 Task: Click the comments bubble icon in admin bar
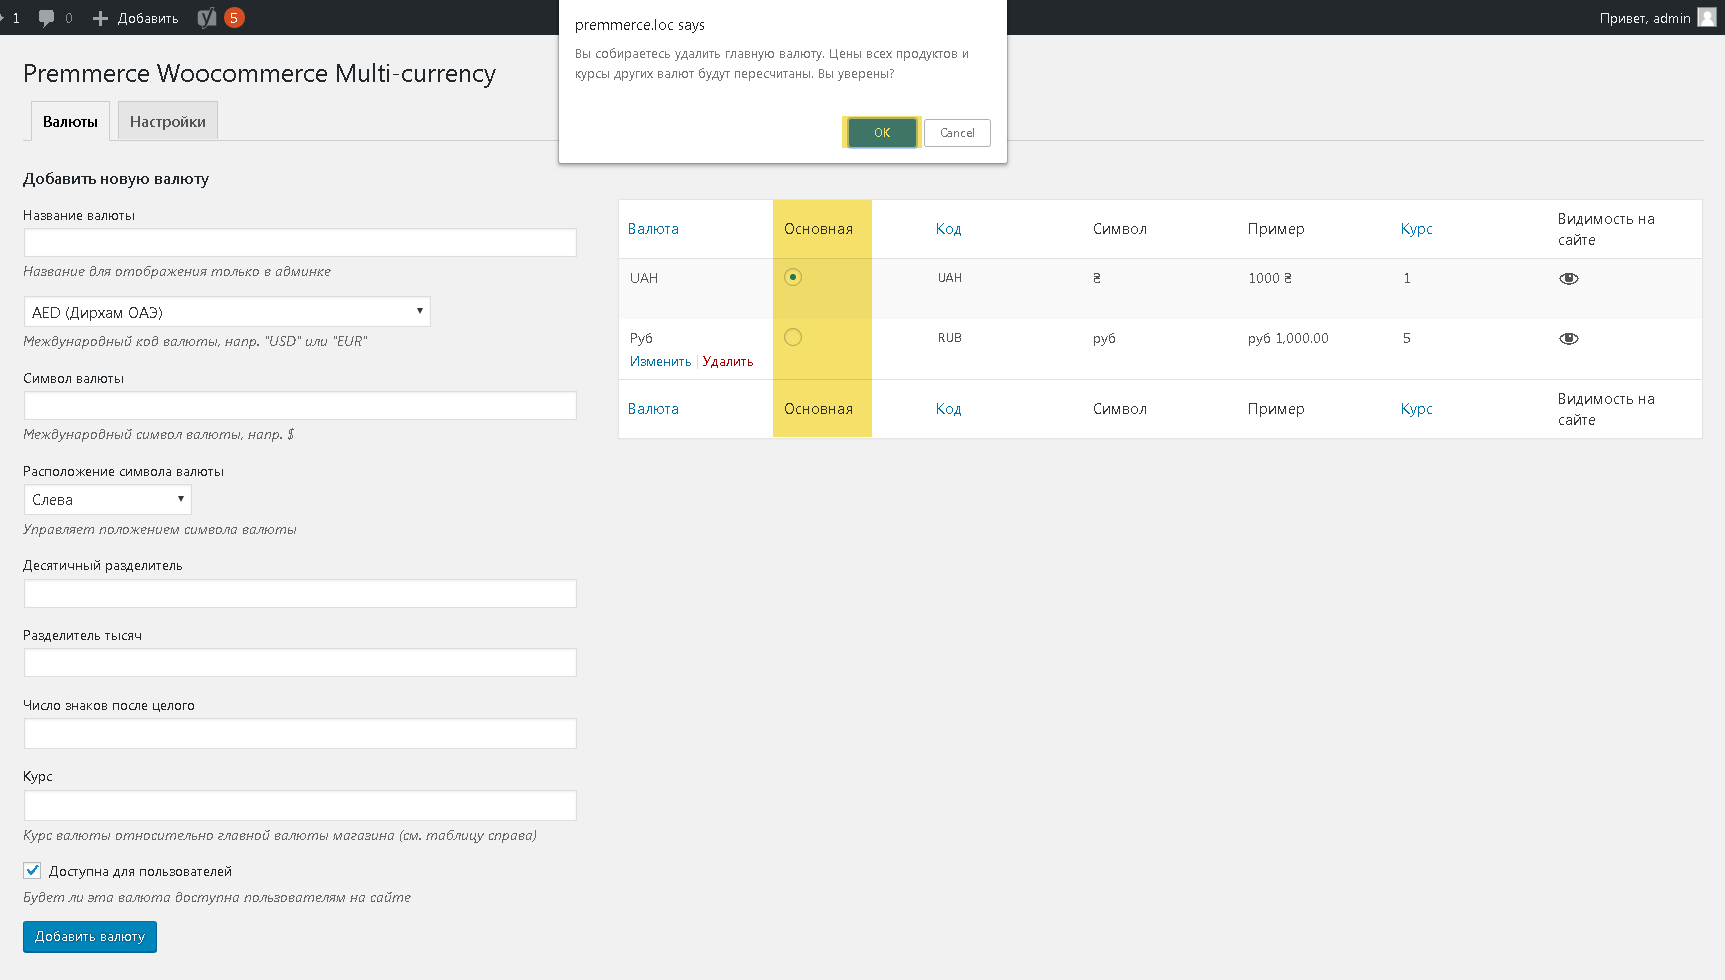coord(46,18)
